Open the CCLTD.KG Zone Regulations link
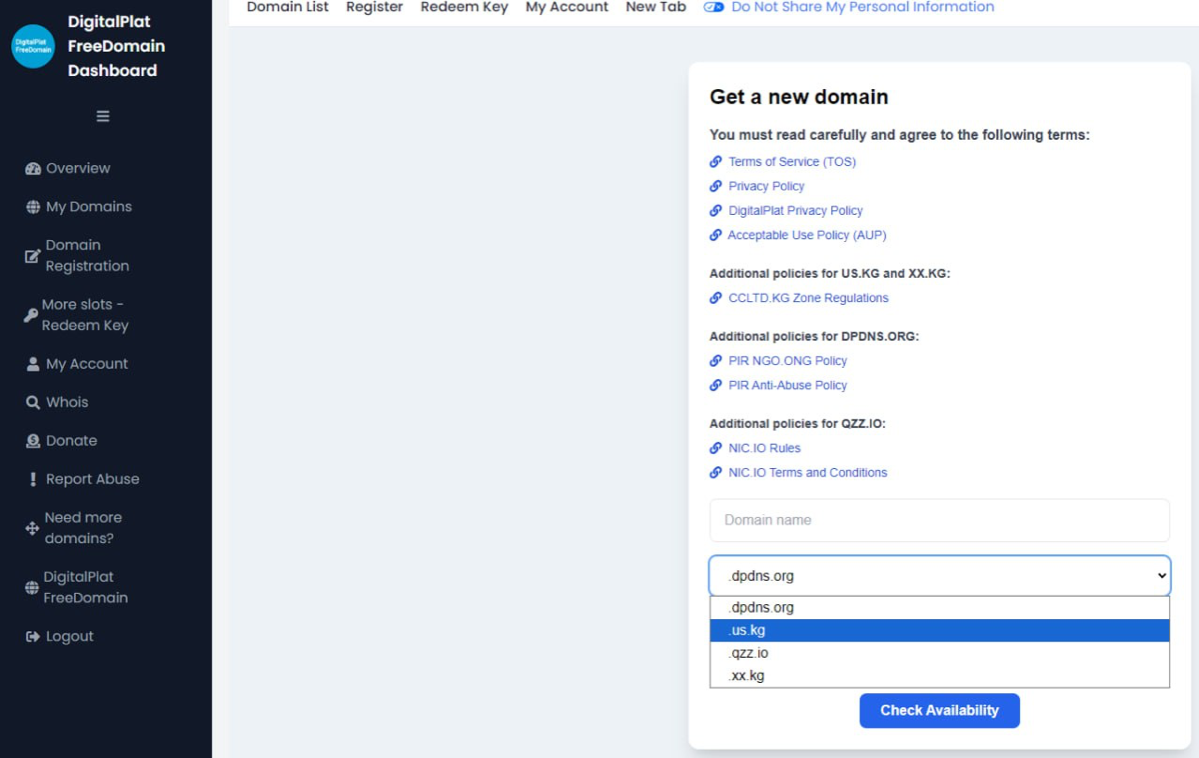Viewport: 1199px width, 758px height. [x=808, y=298]
